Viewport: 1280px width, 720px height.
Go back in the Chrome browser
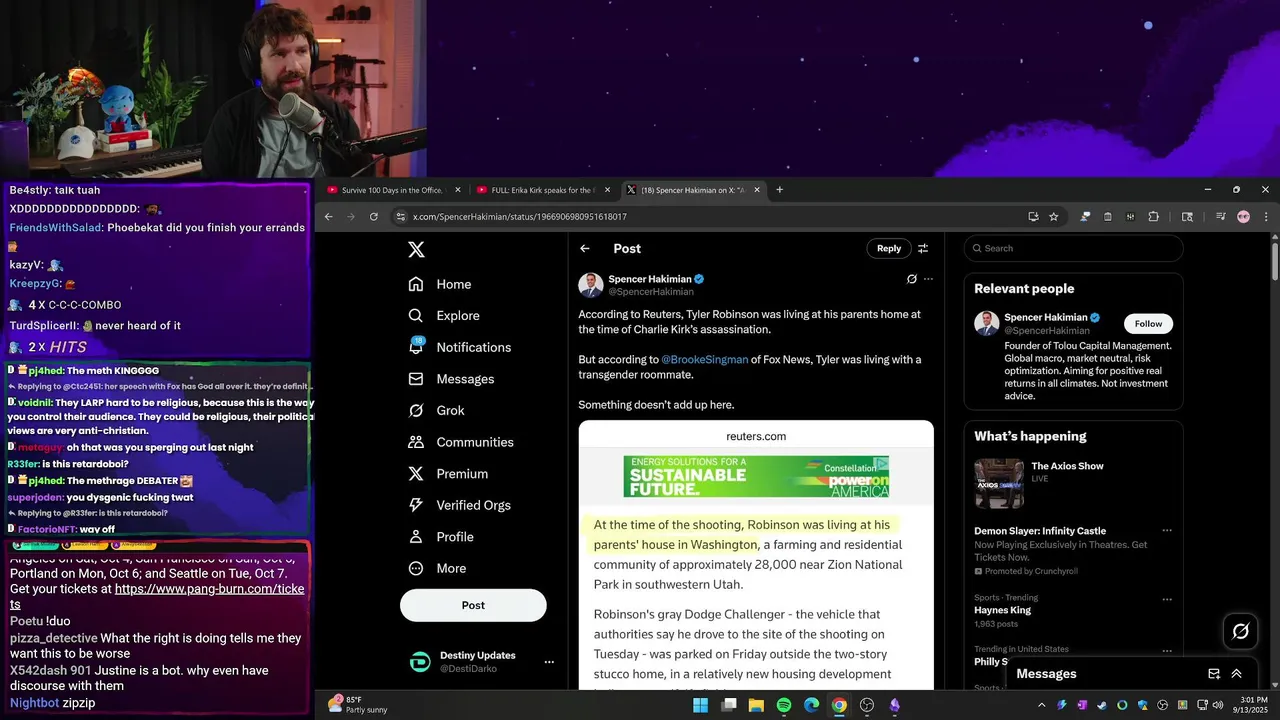328,216
